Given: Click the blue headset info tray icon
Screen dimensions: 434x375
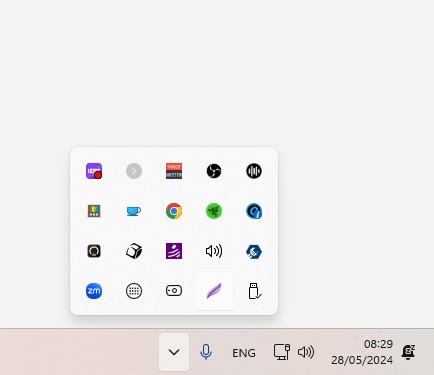Looking at the screenshot, I should point(254,211).
